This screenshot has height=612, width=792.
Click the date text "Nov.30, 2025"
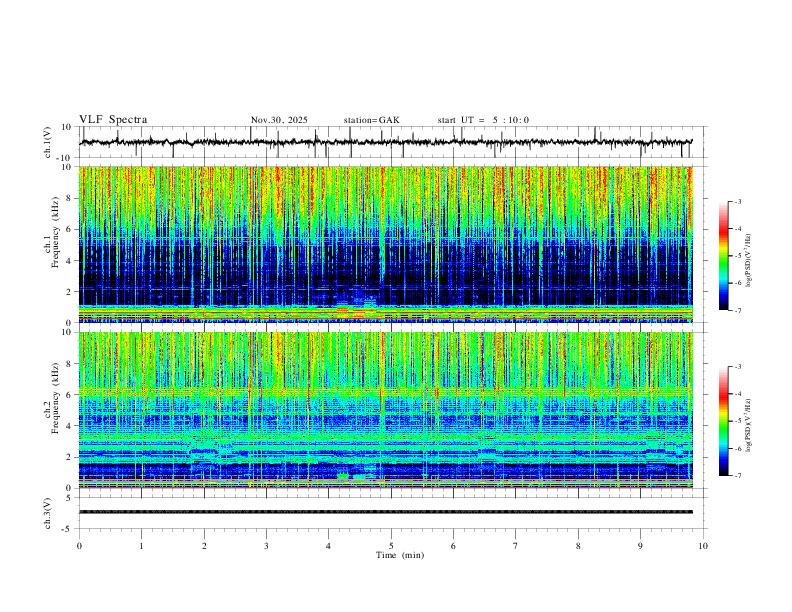[279, 120]
